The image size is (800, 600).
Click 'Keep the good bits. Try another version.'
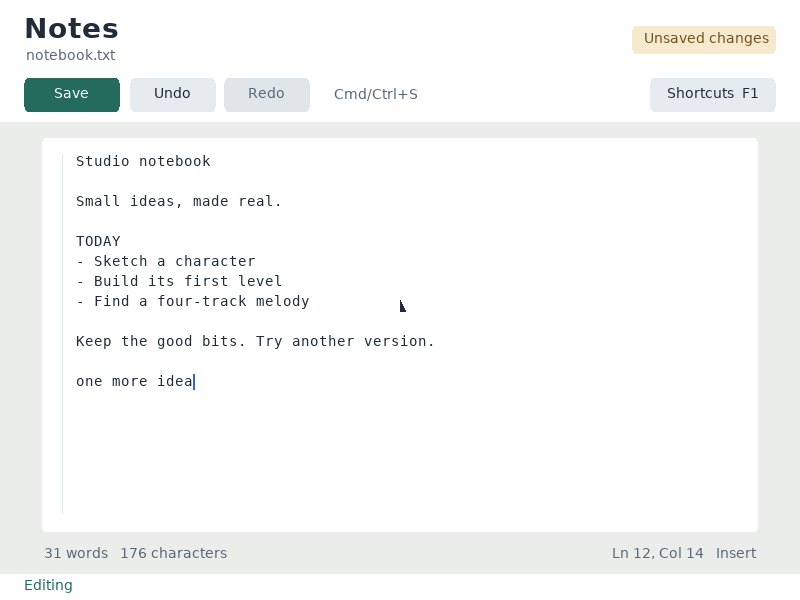(255, 341)
